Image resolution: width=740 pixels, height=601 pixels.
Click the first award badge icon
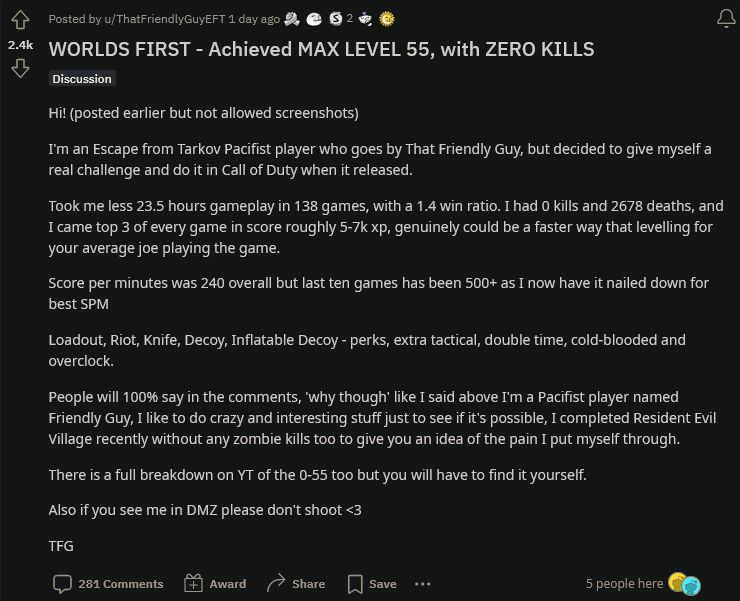pyautogui.click(x=292, y=19)
